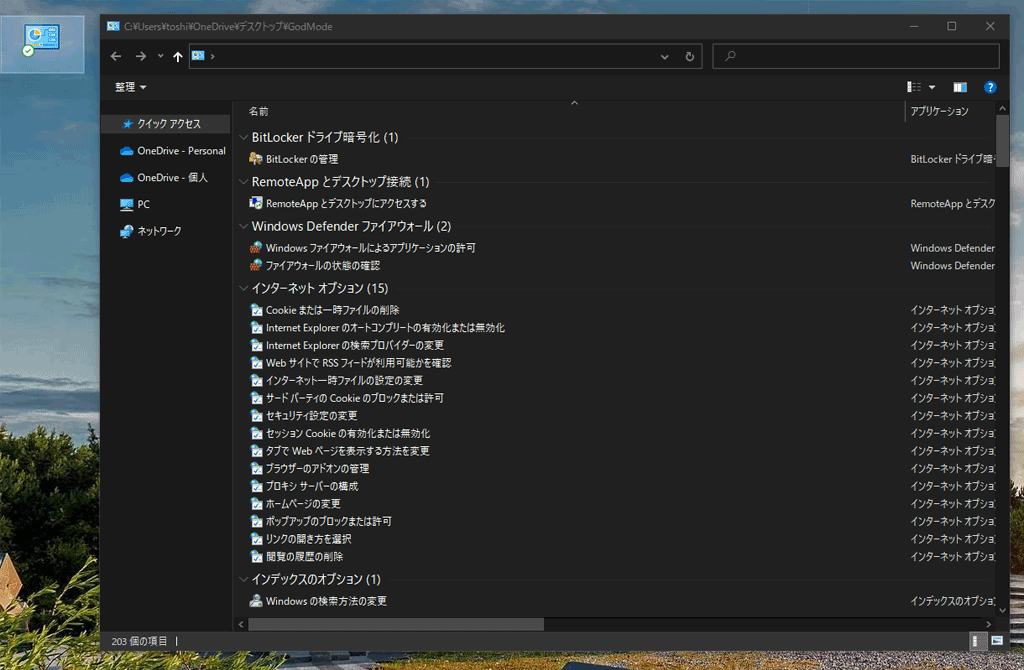Image resolution: width=1024 pixels, height=670 pixels.
Task: Click the ファイアウォールの状態の確認 icon
Action: [256, 265]
